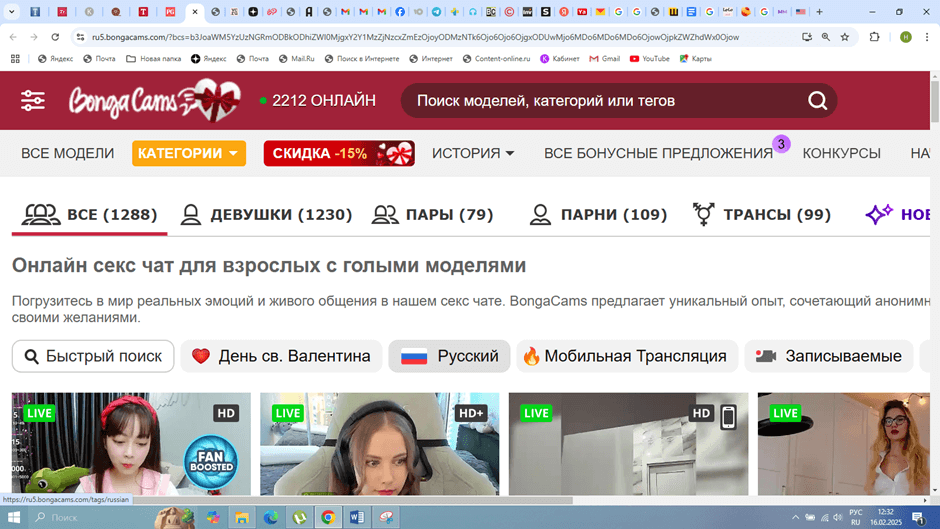Open the КОНКУРСЫ menu item
This screenshot has height=529, width=940.
[841, 154]
